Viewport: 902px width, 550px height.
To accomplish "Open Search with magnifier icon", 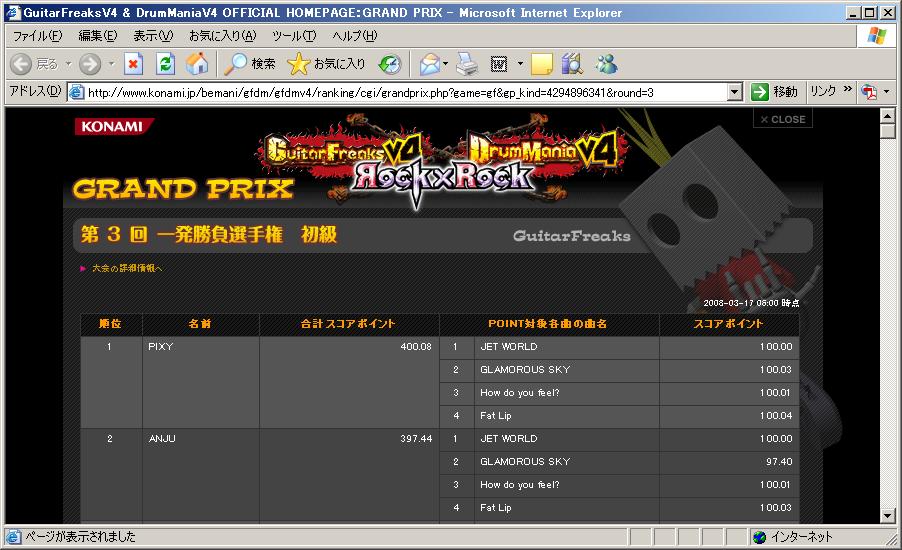I will (x=235, y=64).
